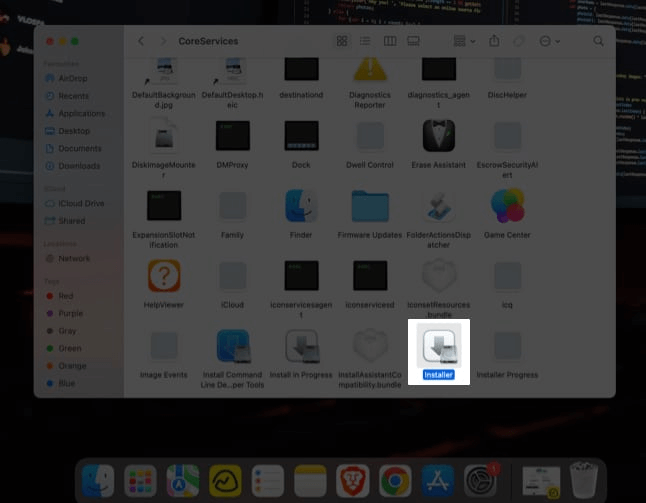Image resolution: width=646 pixels, height=503 pixels.
Task: Select the Install Command Line Developer Tools icon
Action: [233, 346]
